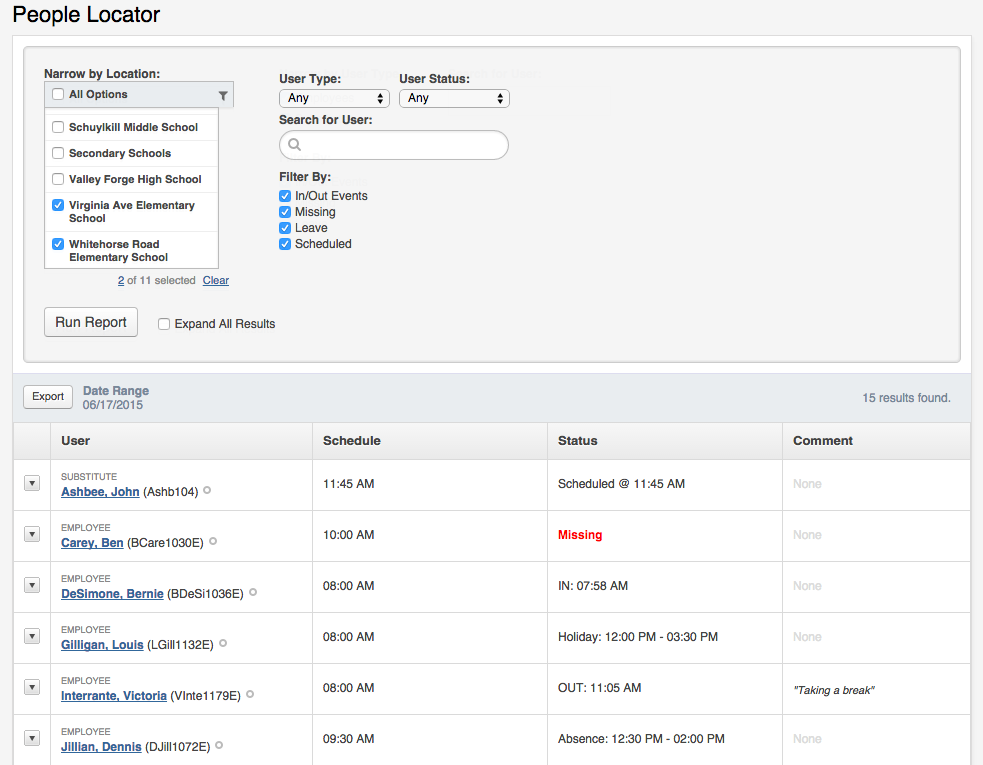Click the filter funnel icon in location list
The image size is (983, 765).
pyautogui.click(x=223, y=95)
